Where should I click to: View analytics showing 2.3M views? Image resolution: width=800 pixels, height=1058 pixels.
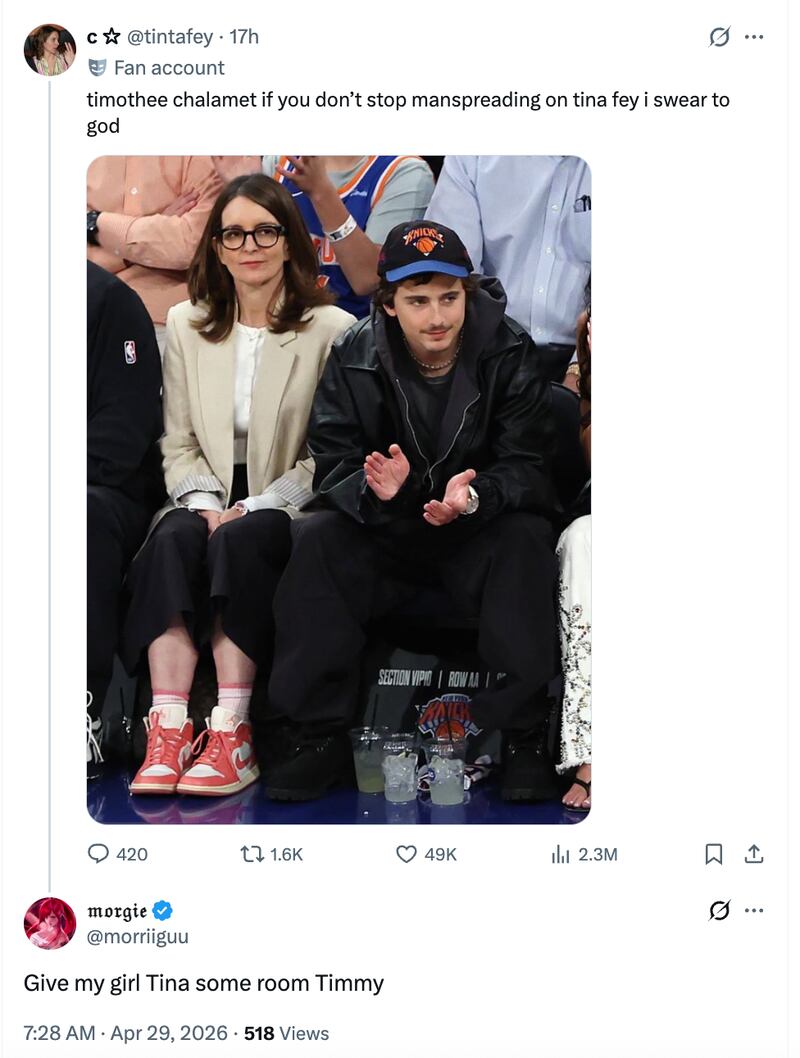click(560, 854)
